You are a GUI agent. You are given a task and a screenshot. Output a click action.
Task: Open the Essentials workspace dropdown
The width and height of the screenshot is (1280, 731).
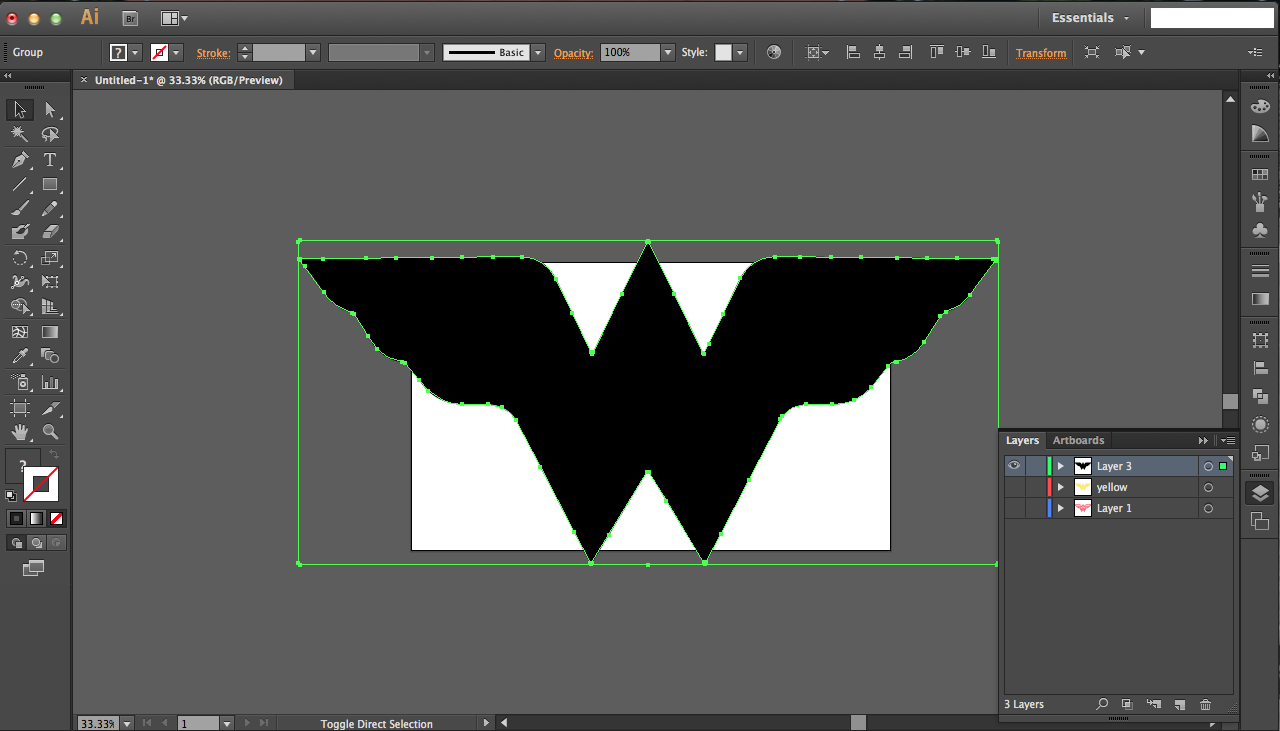point(1090,18)
